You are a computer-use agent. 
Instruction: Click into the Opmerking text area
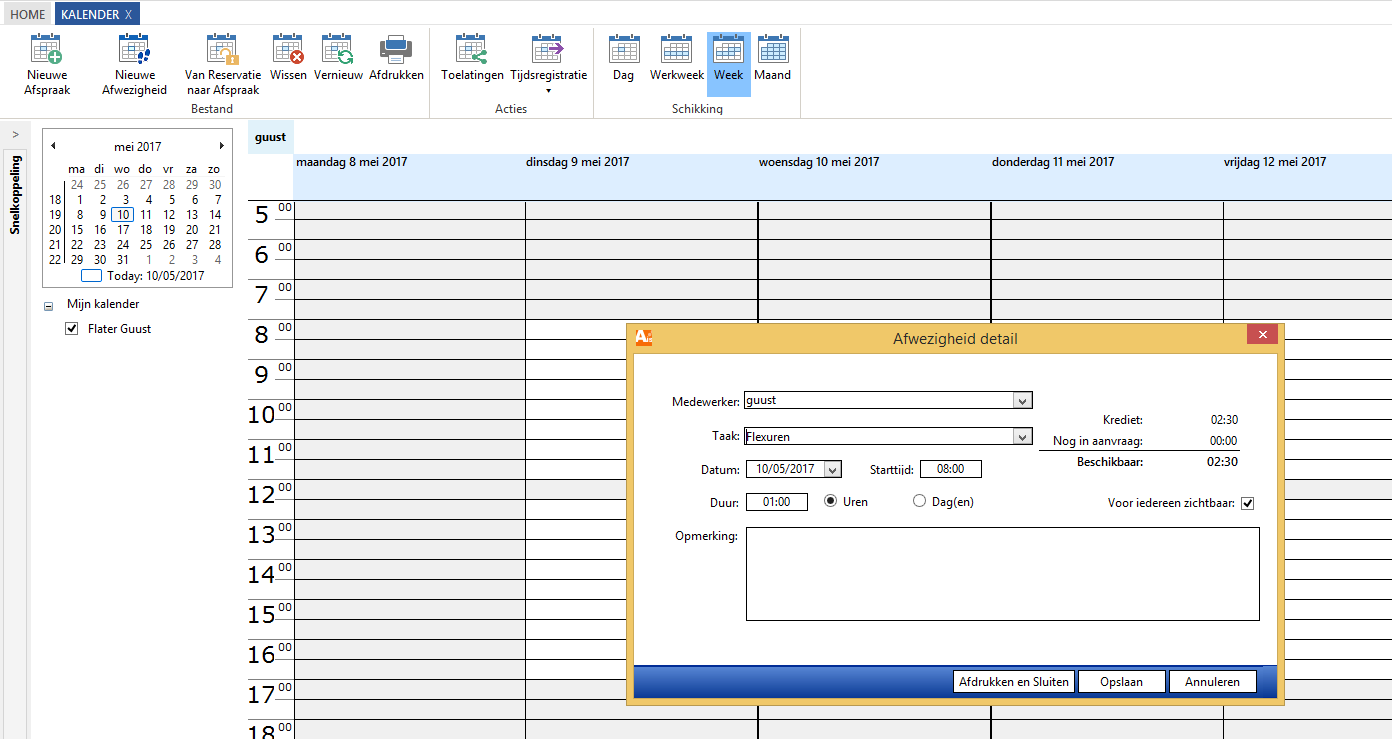[1002, 574]
